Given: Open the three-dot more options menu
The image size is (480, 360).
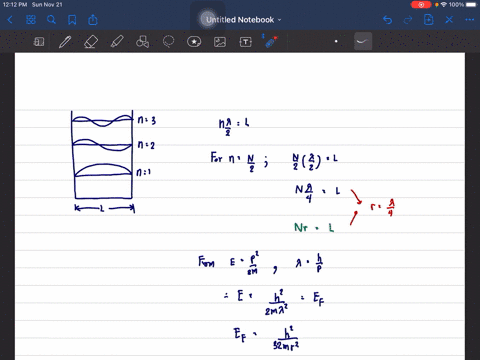Looking at the screenshot, I should (470, 20).
